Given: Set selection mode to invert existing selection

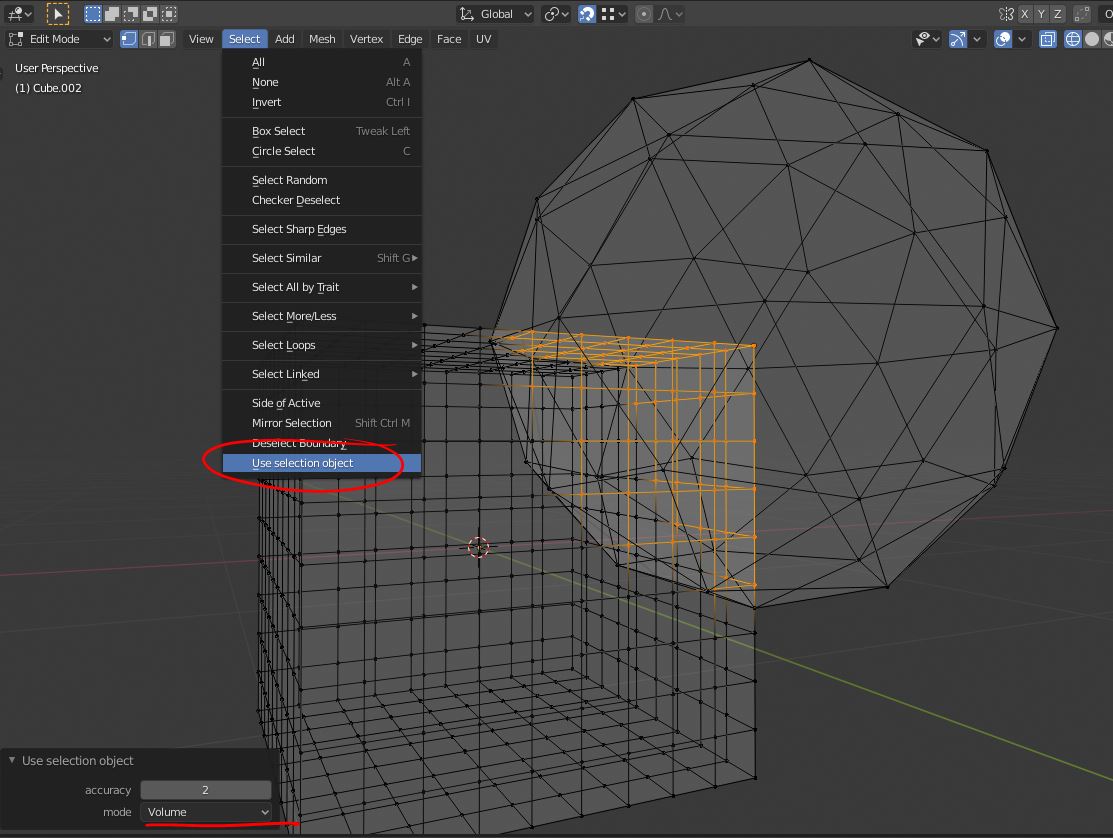Looking at the screenshot, I should [150, 13].
